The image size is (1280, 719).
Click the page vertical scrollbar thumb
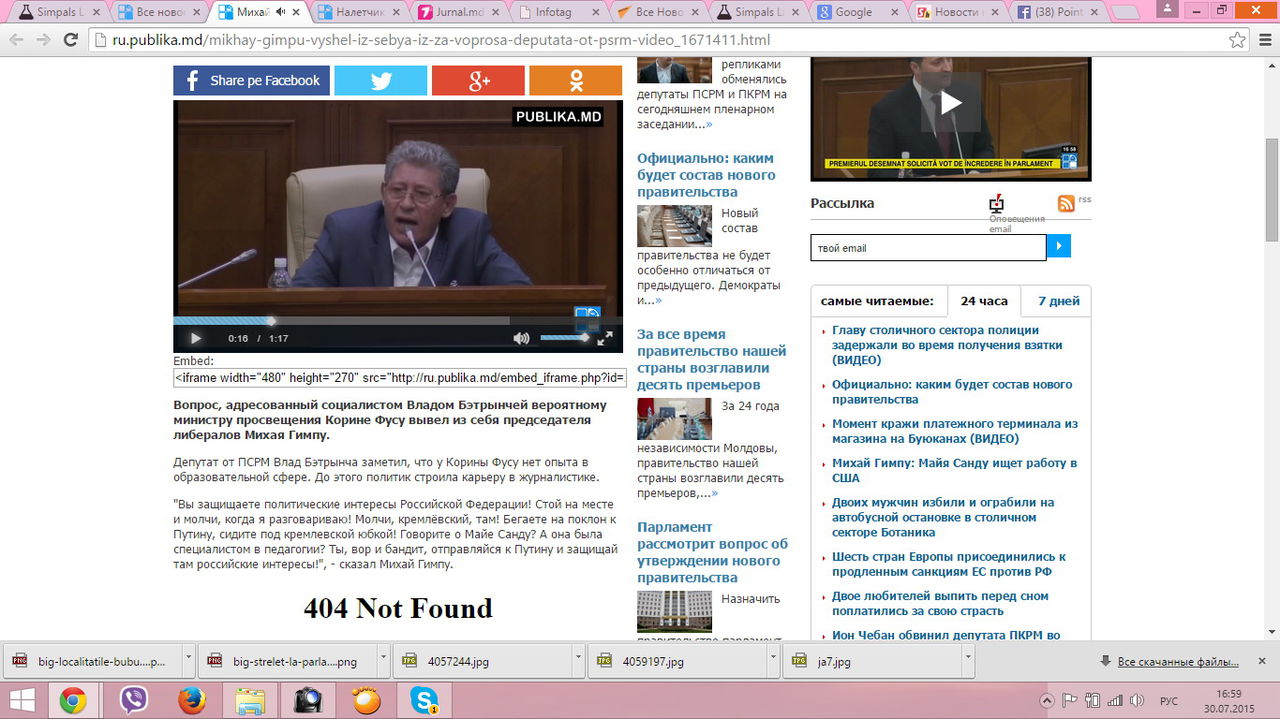pos(1272,188)
